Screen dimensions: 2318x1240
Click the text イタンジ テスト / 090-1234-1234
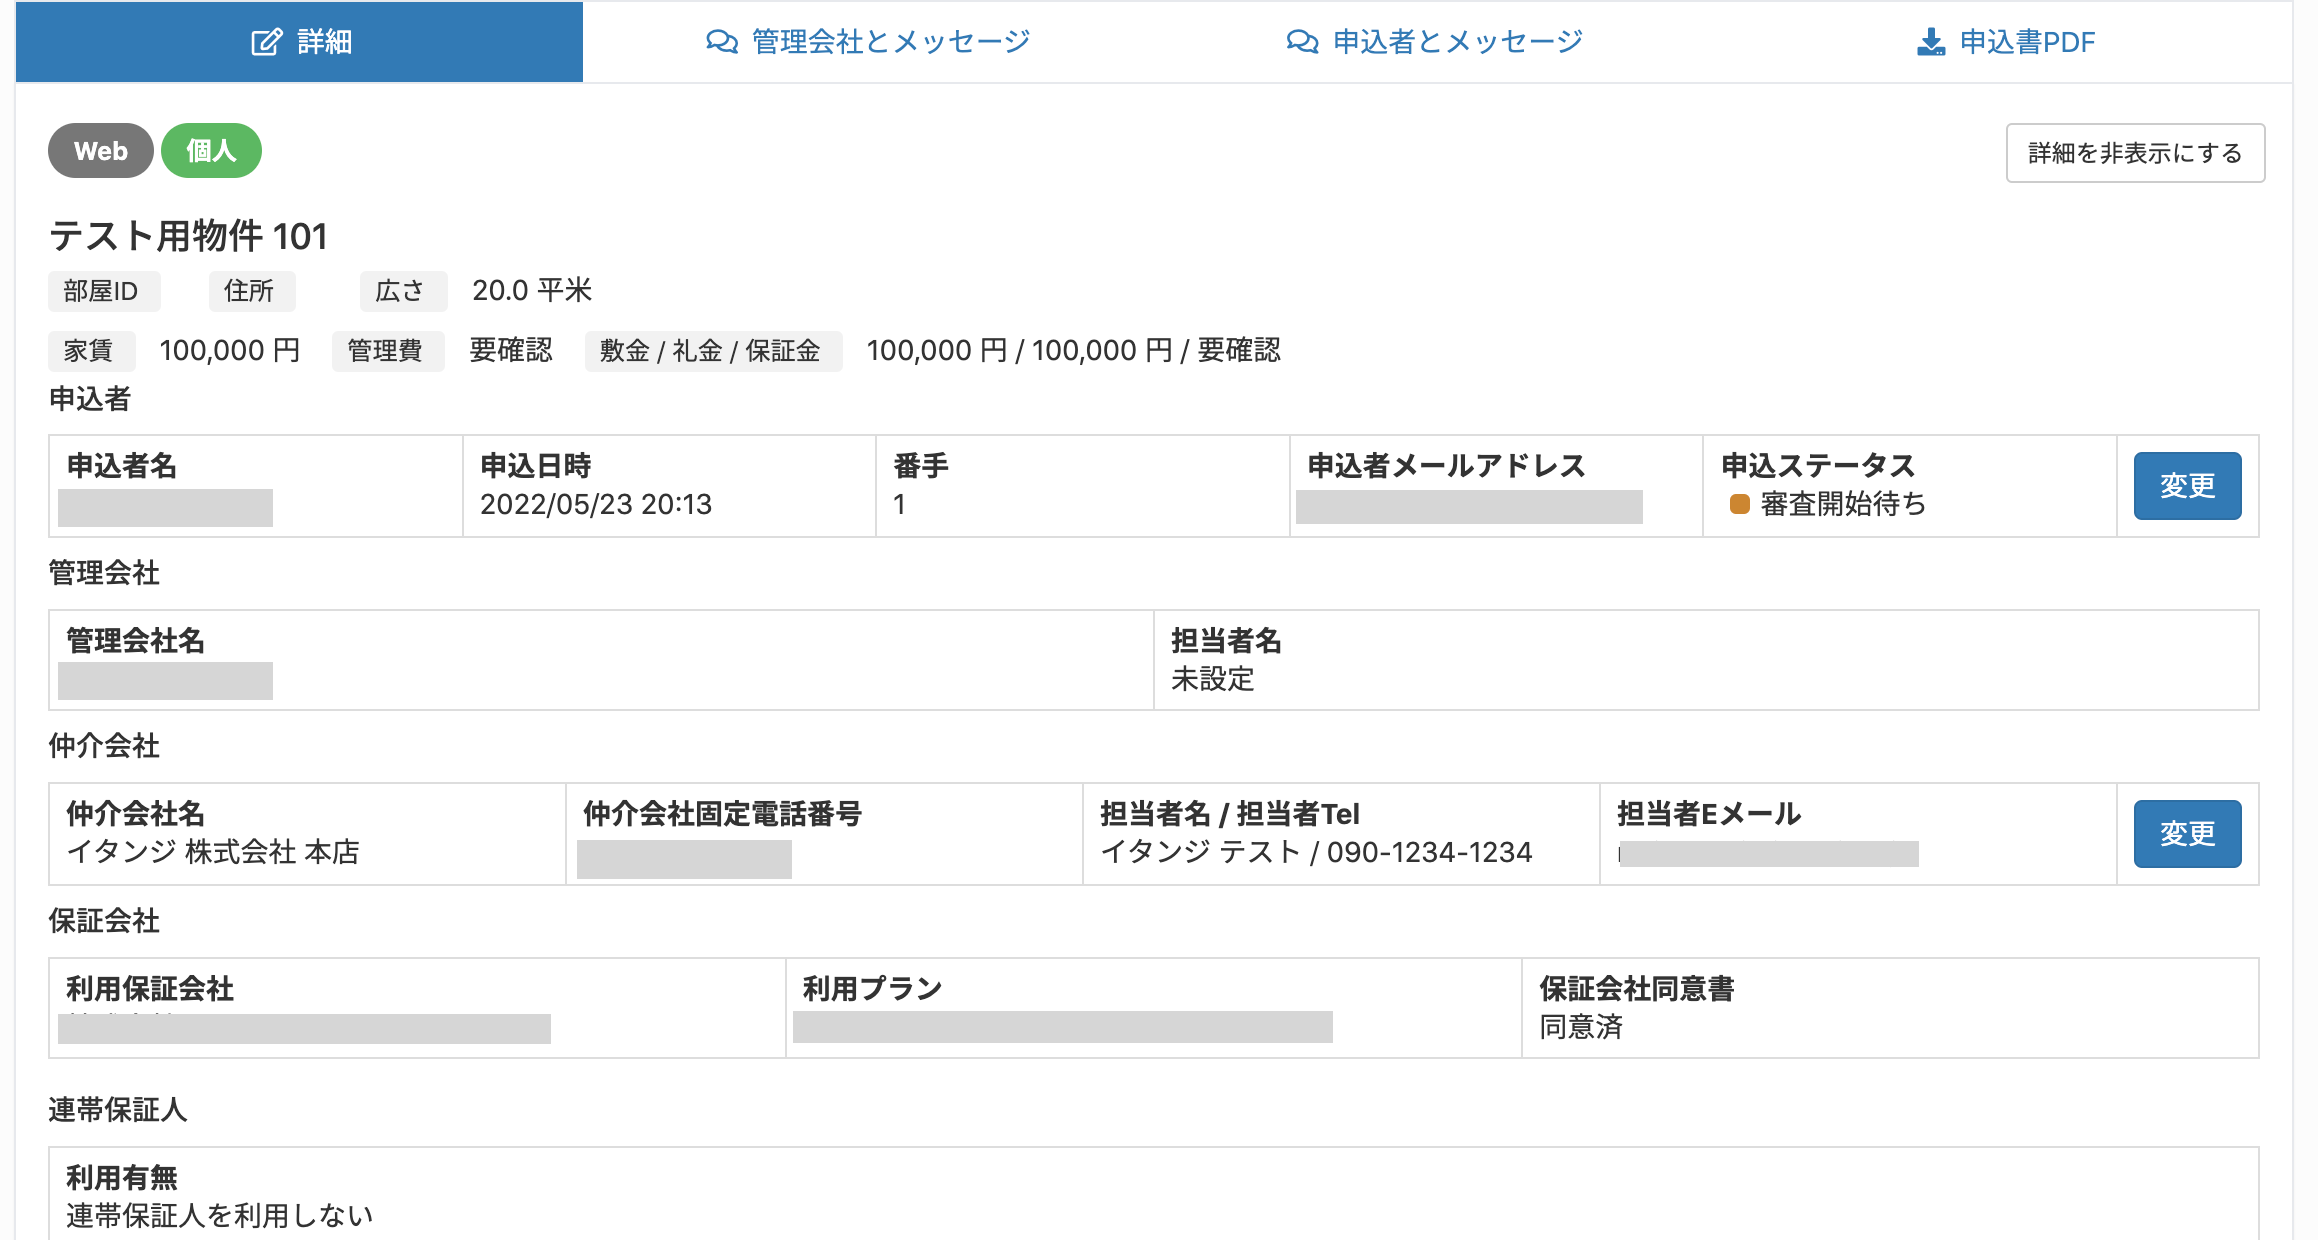point(1316,852)
